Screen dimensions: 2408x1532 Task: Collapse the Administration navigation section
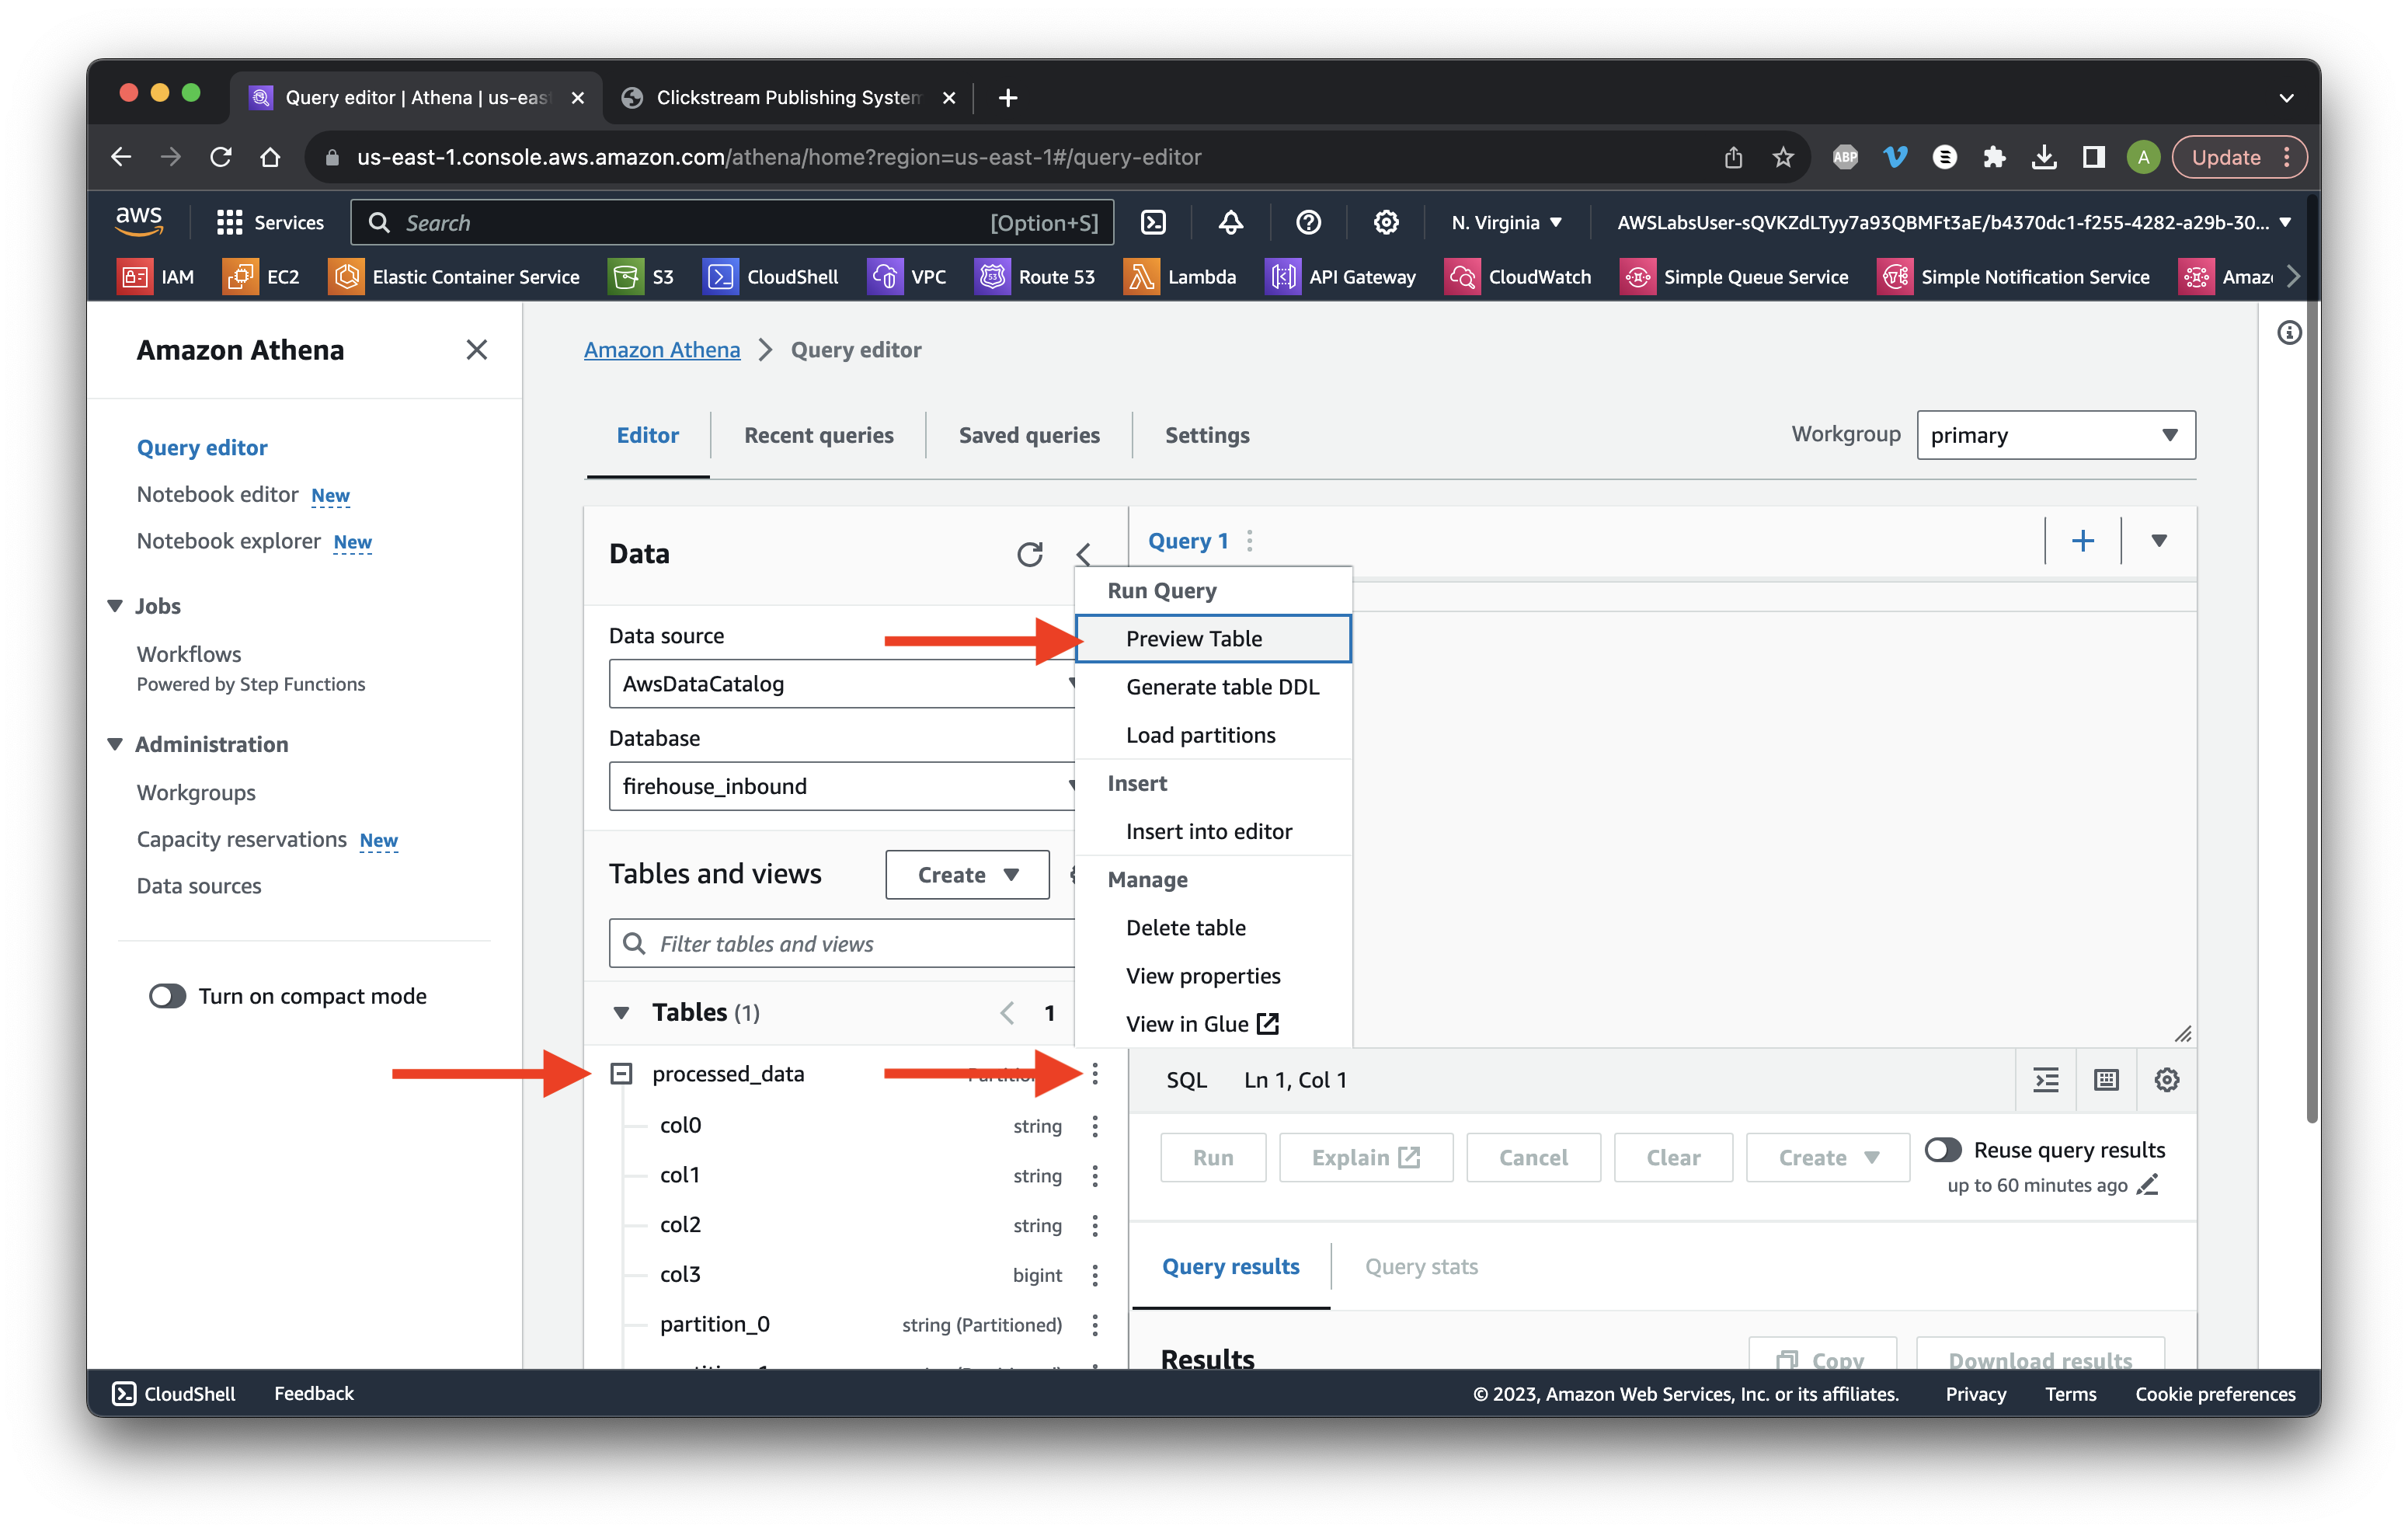[115, 744]
